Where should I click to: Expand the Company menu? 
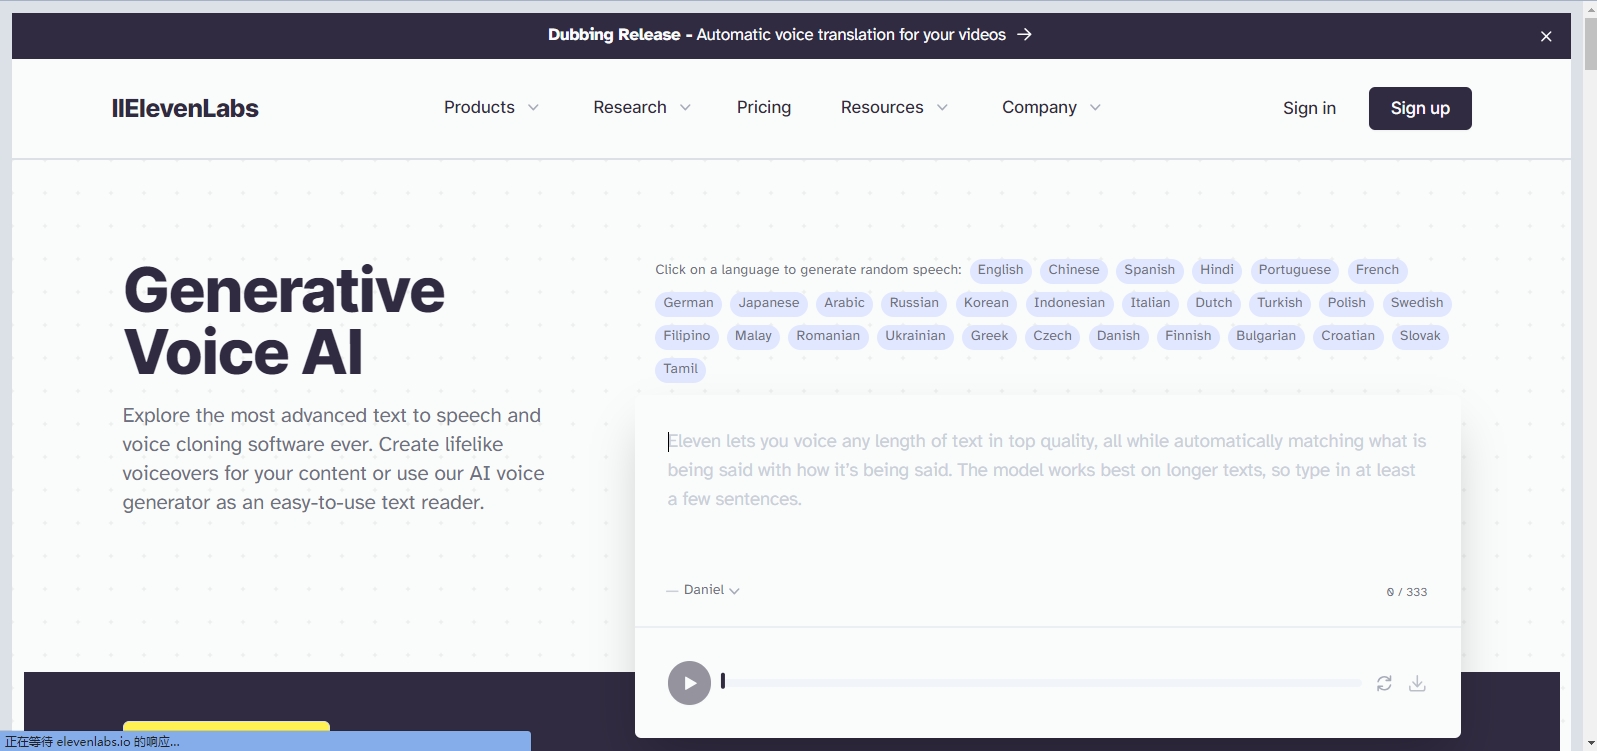tap(1051, 107)
